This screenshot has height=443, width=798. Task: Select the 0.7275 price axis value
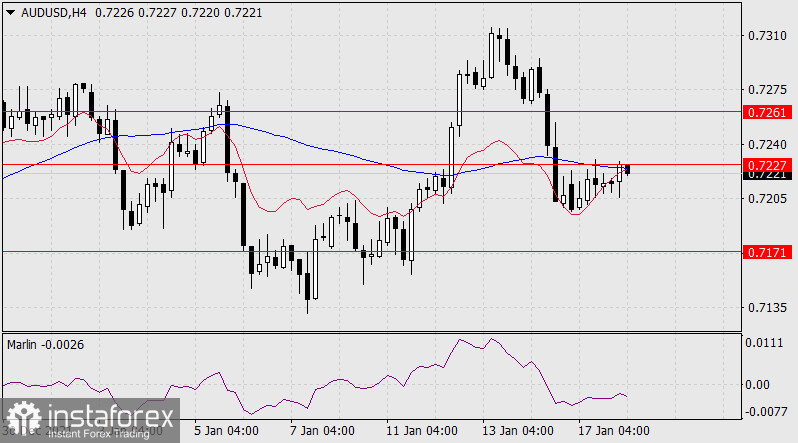pos(767,90)
